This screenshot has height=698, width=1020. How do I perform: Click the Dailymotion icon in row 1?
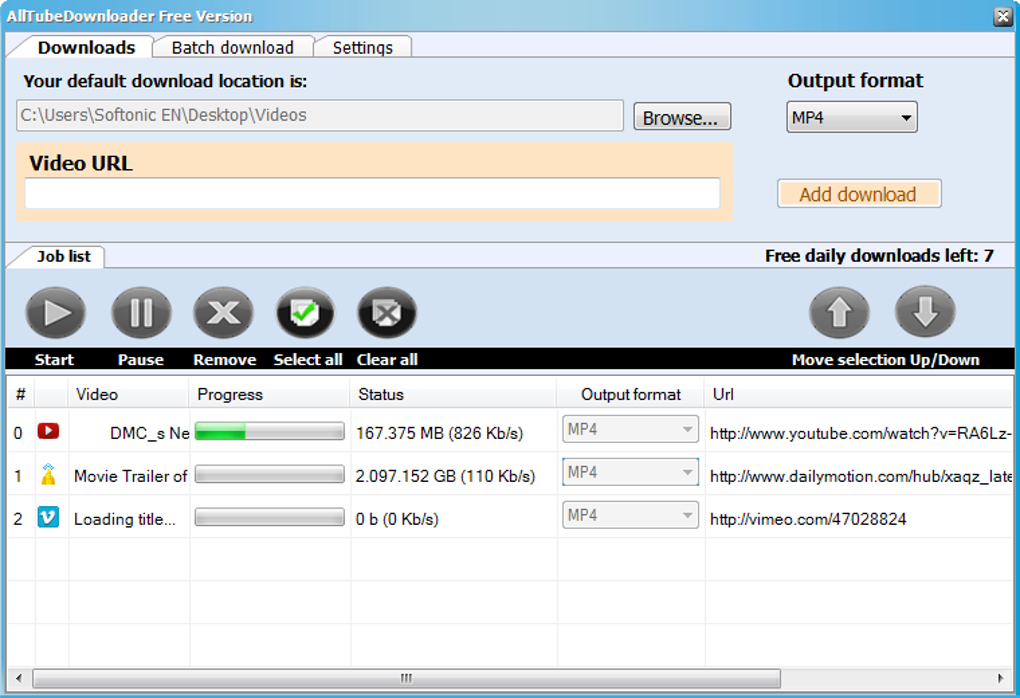48,474
